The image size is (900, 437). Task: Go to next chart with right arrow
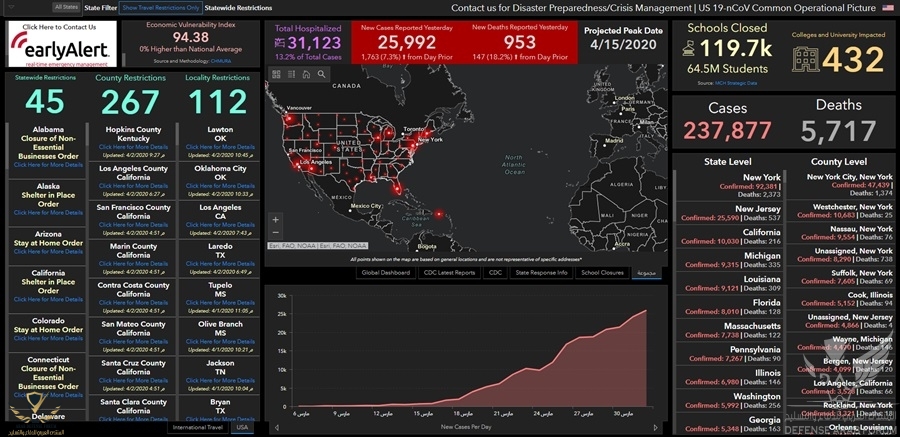point(655,427)
